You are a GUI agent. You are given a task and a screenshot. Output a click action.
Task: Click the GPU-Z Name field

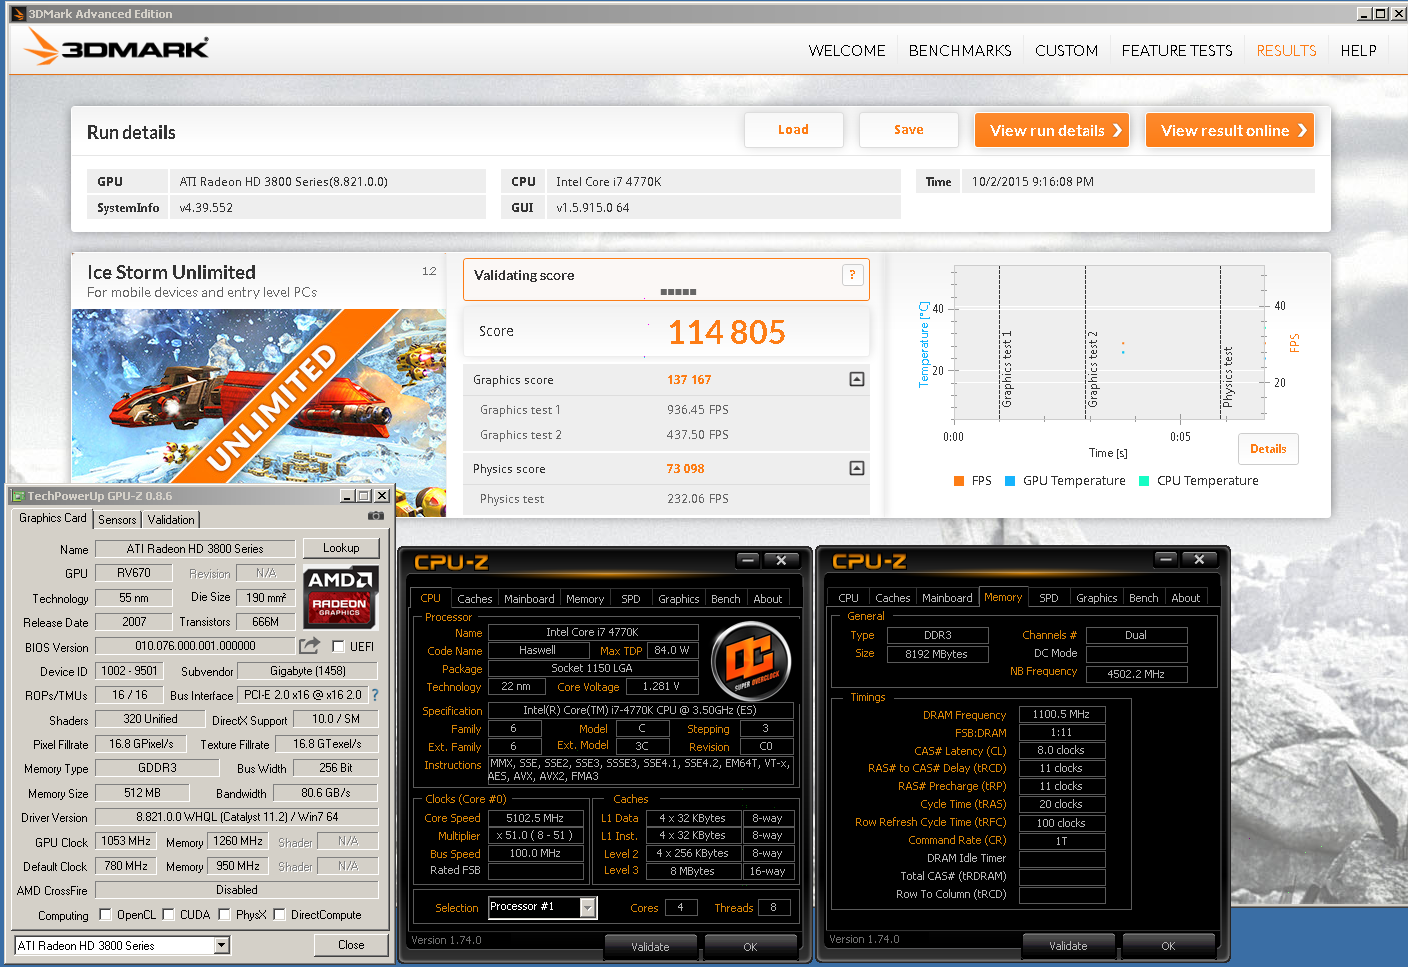pos(195,548)
